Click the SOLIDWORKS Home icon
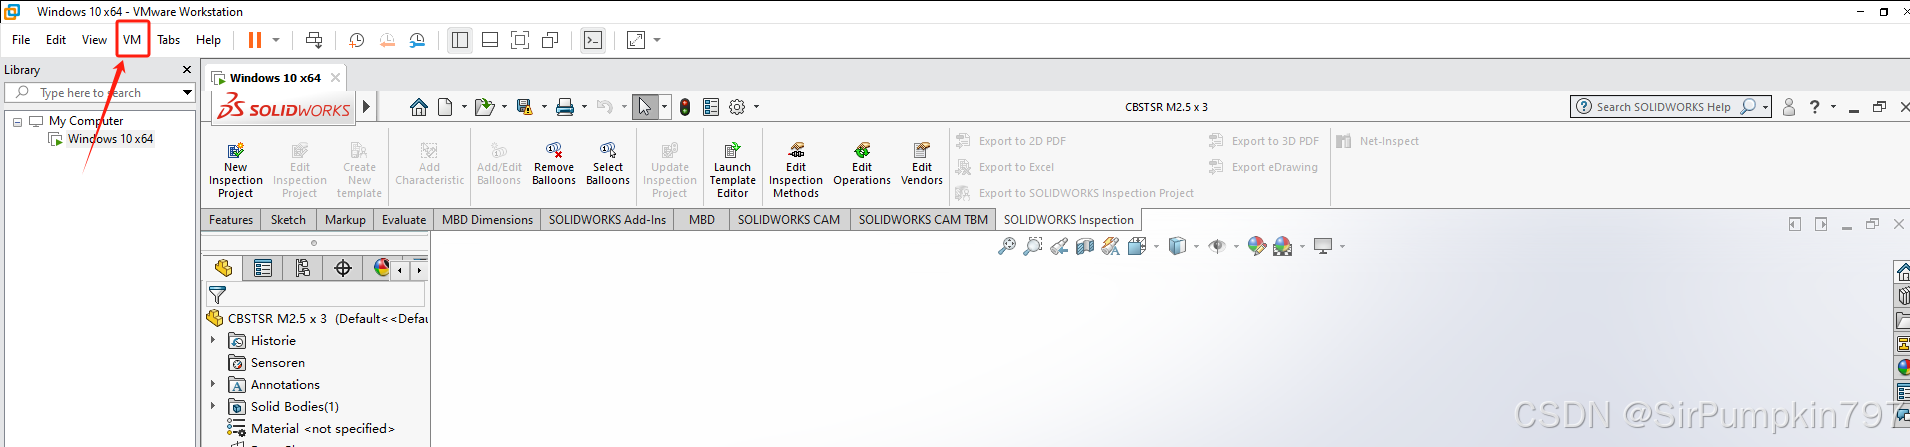Screen dimensions: 1910x447 pyautogui.click(x=419, y=107)
